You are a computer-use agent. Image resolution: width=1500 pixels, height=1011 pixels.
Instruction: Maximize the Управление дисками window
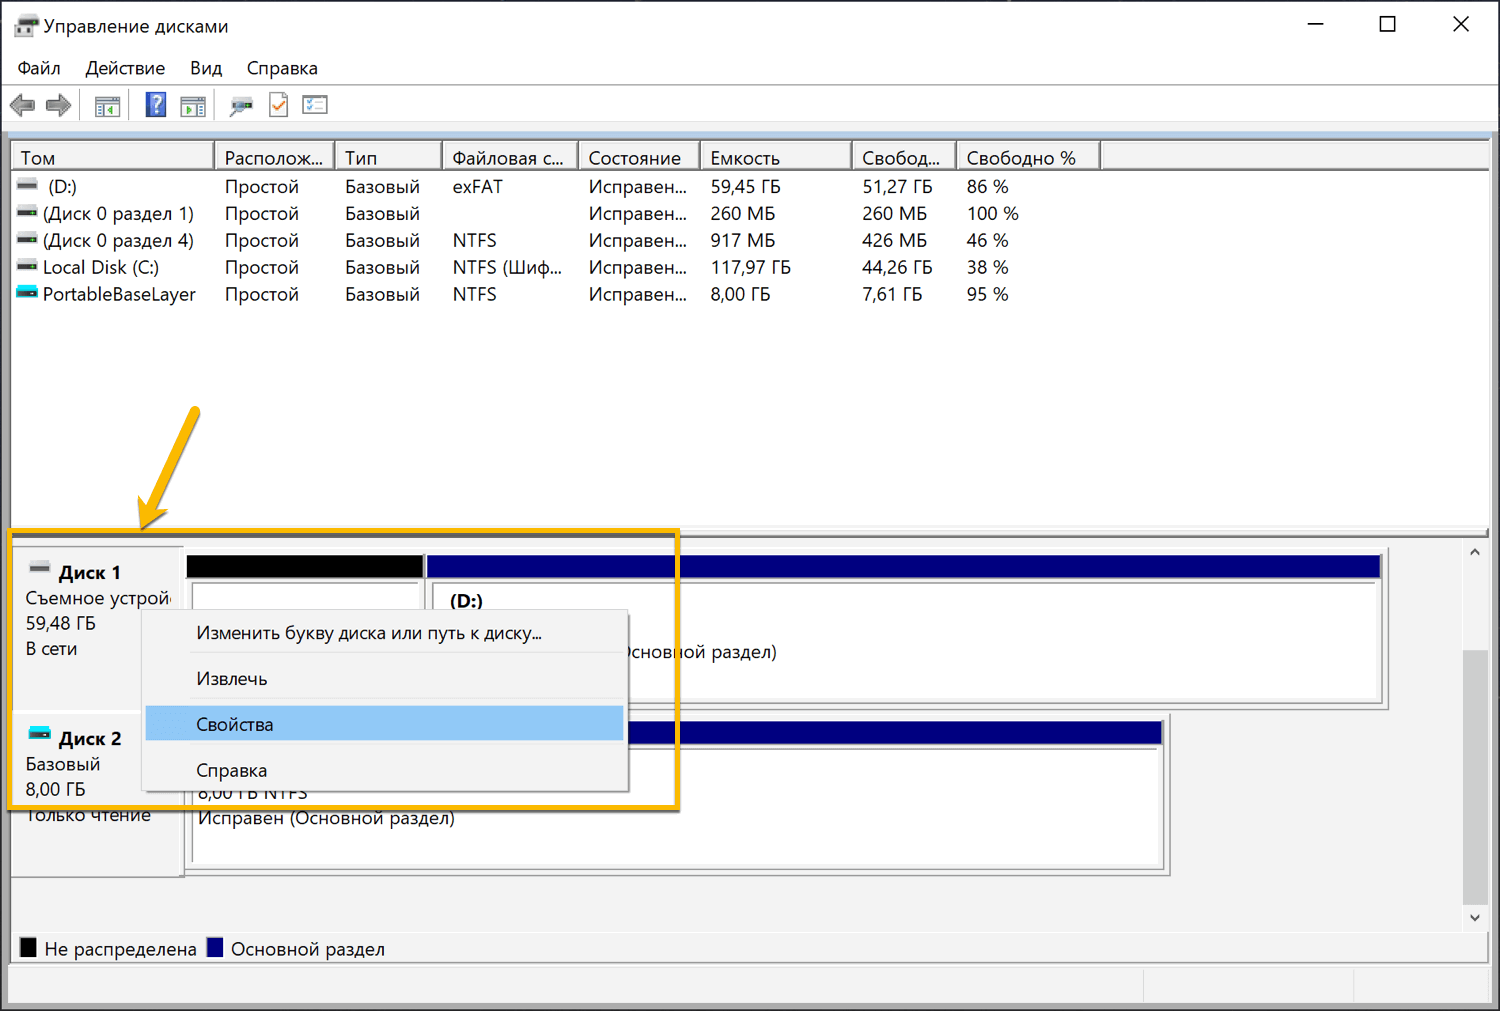click(x=1387, y=25)
